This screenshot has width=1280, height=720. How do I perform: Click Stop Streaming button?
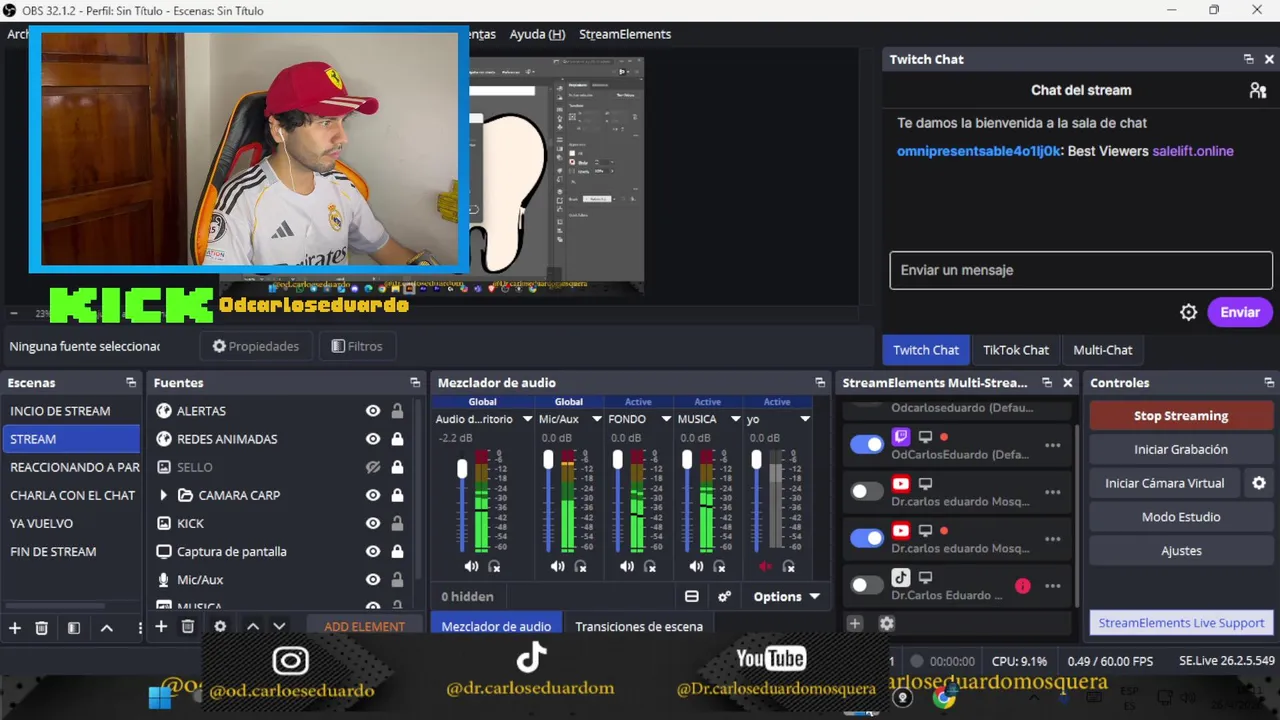tap(1181, 416)
